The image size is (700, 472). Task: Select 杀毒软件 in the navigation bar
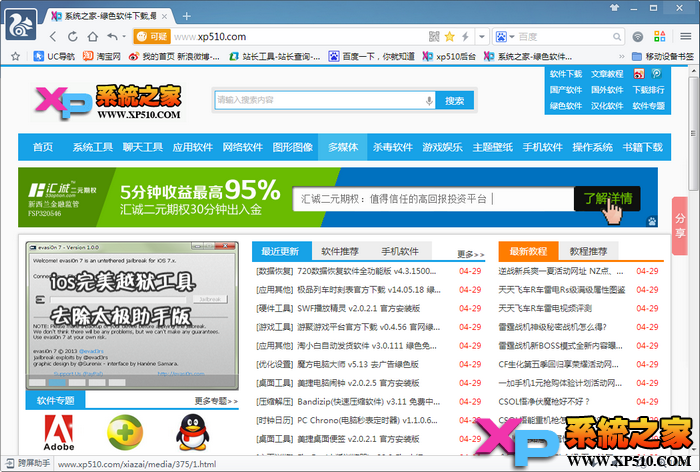tap(392, 147)
